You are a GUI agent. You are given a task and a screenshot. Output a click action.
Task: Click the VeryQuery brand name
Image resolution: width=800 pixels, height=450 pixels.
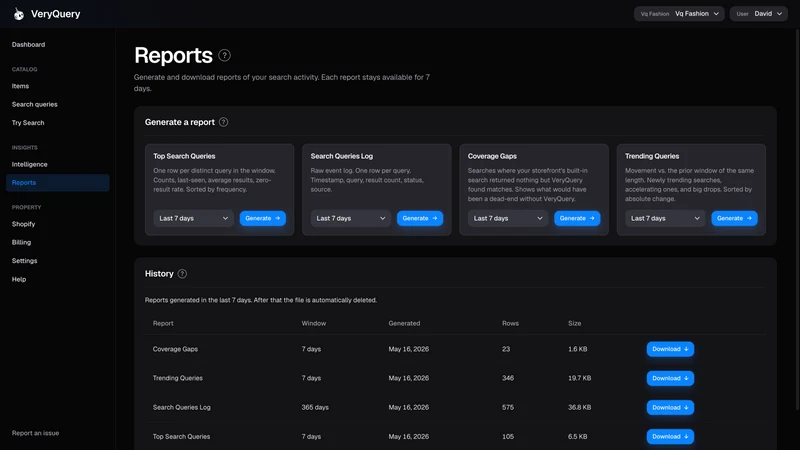(56, 14)
